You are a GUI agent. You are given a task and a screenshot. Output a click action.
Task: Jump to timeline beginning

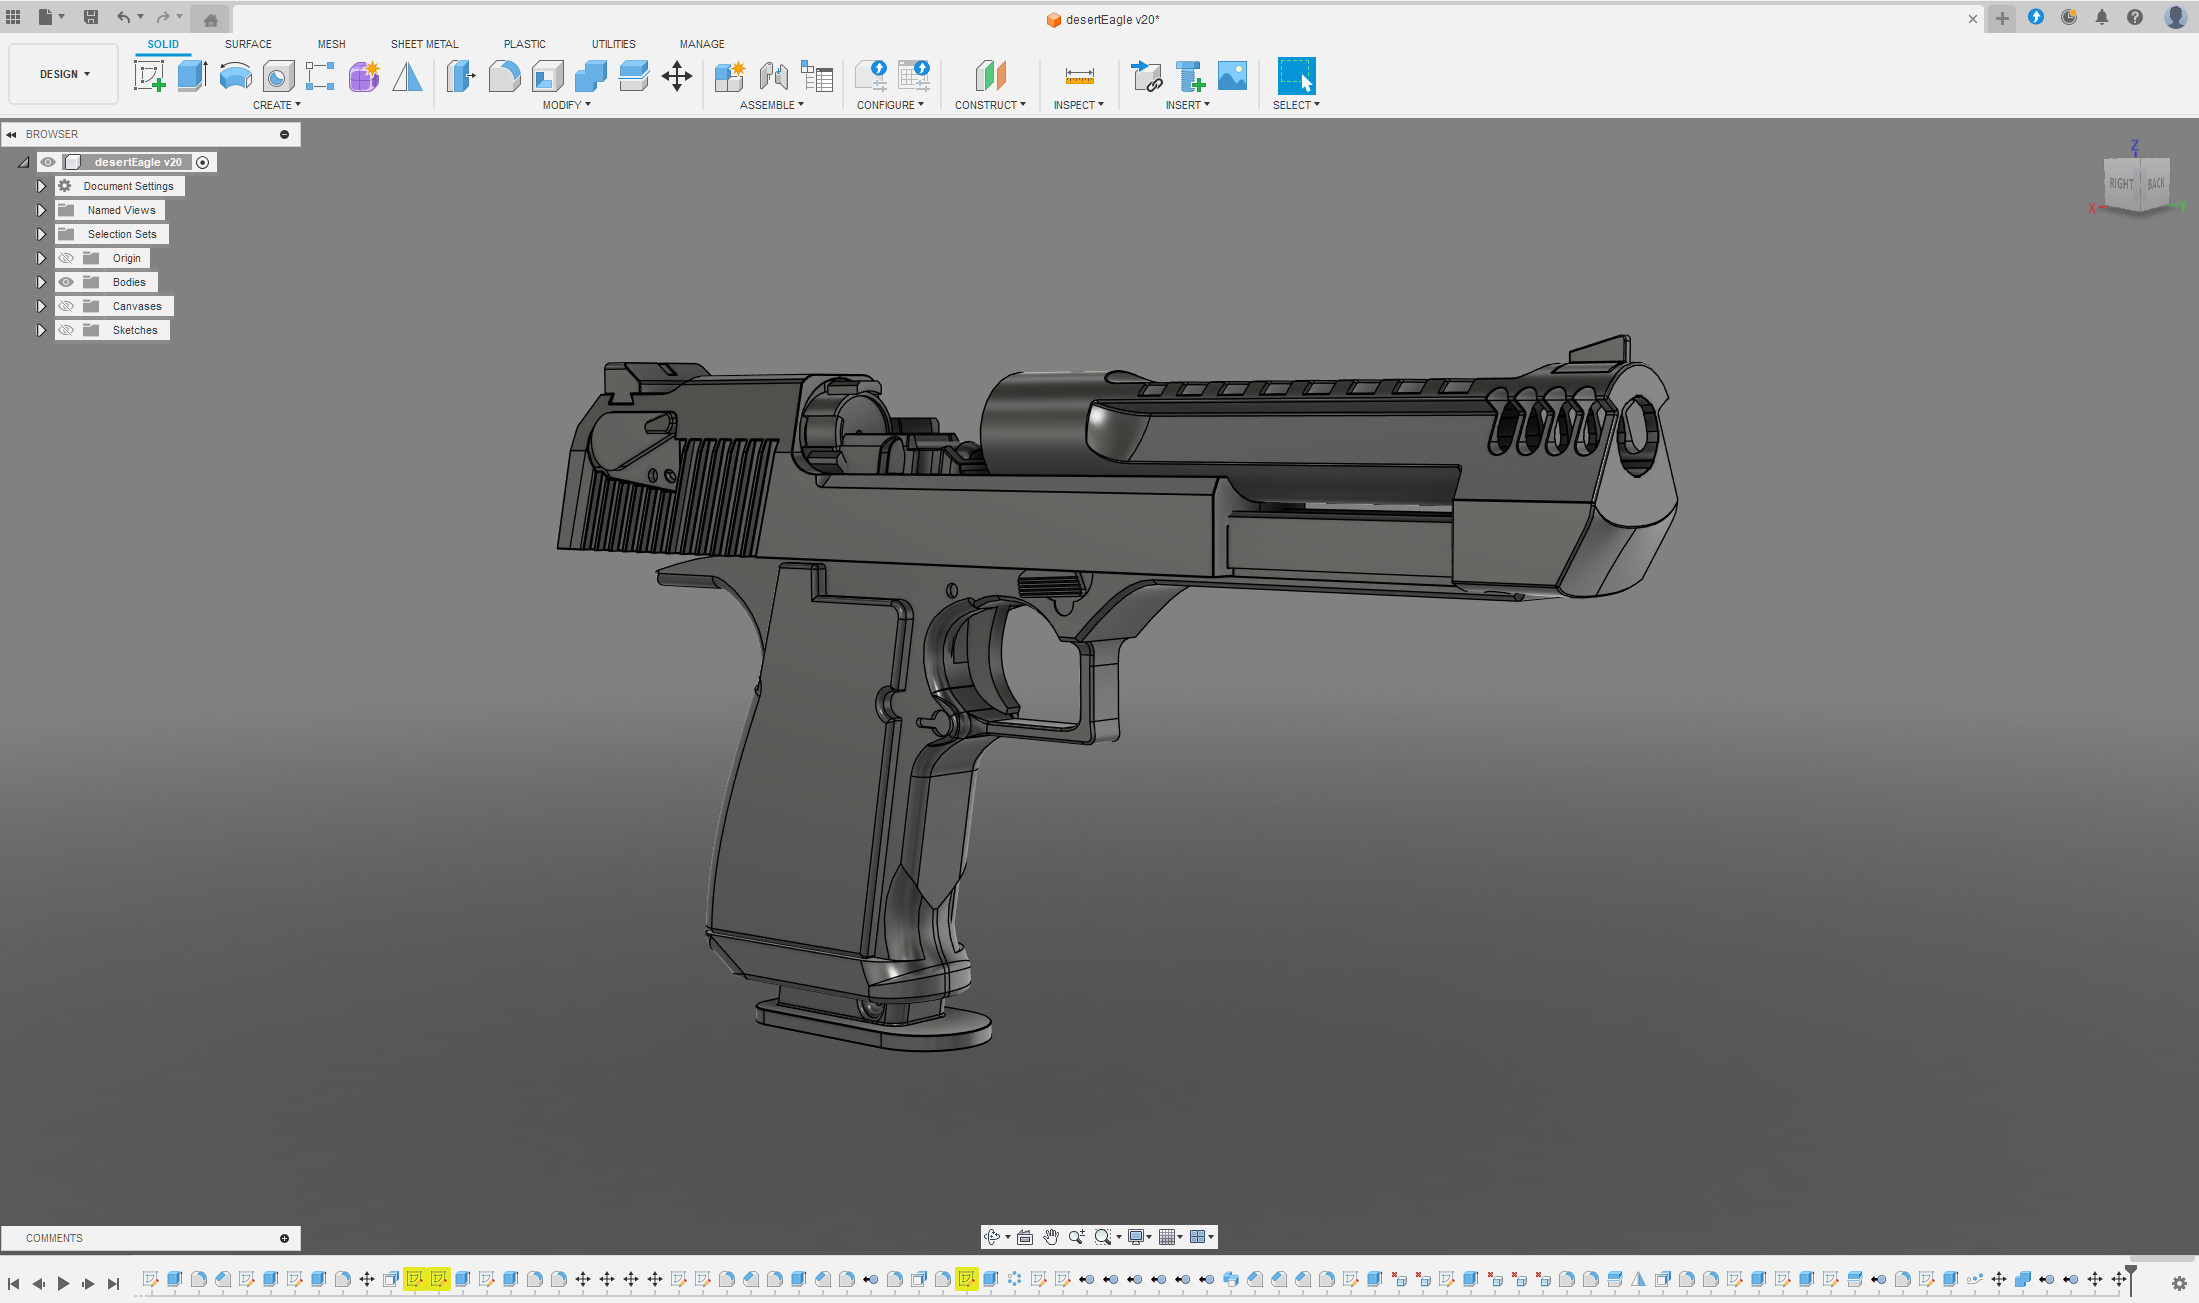pyautogui.click(x=13, y=1283)
